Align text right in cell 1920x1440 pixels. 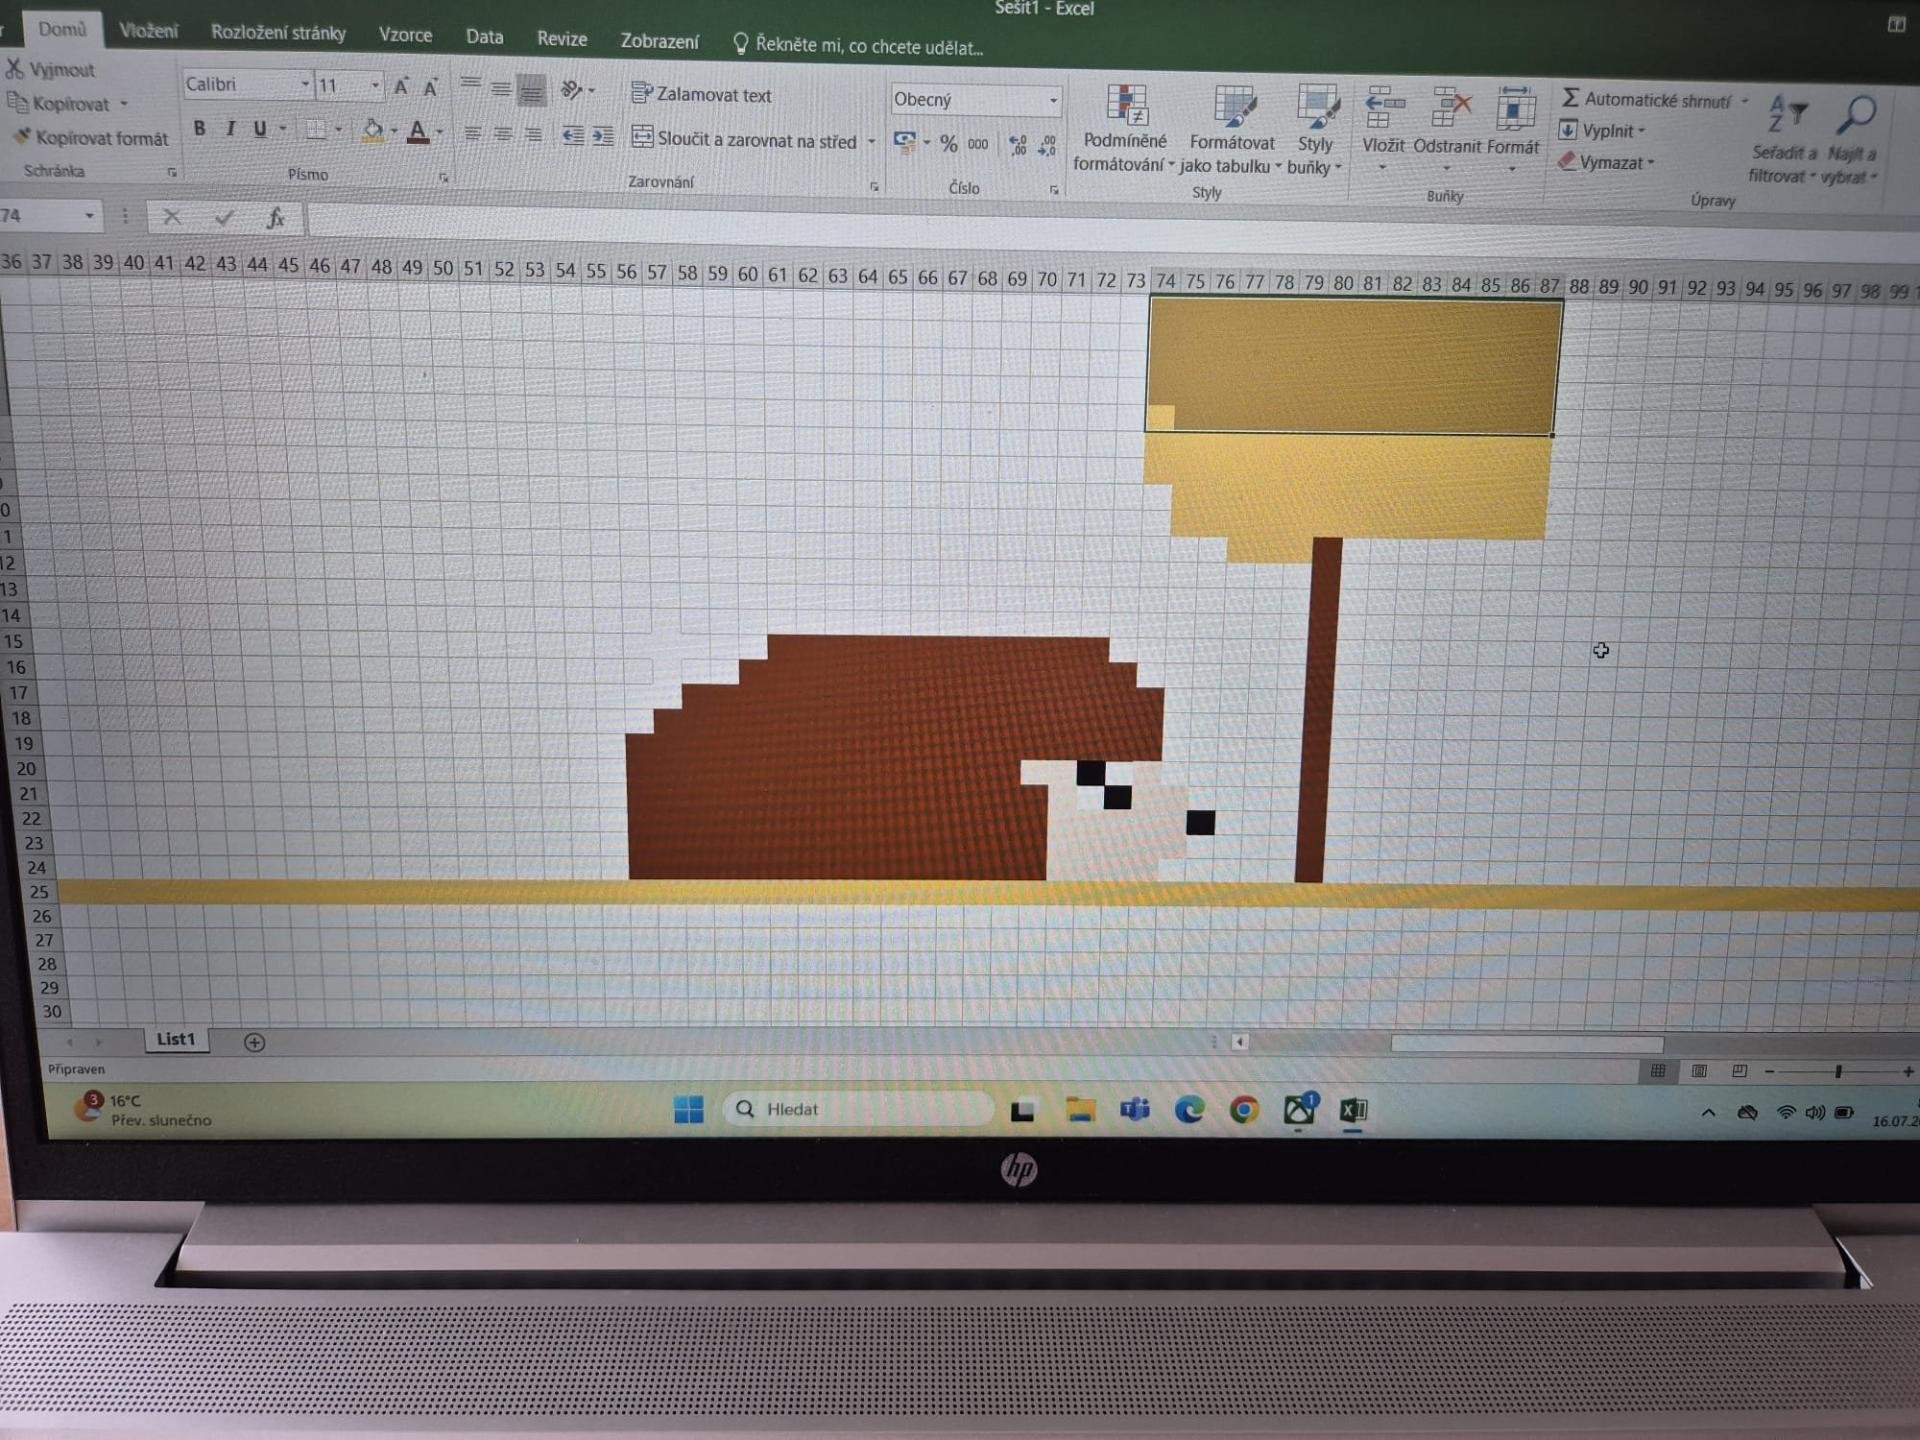(x=534, y=135)
